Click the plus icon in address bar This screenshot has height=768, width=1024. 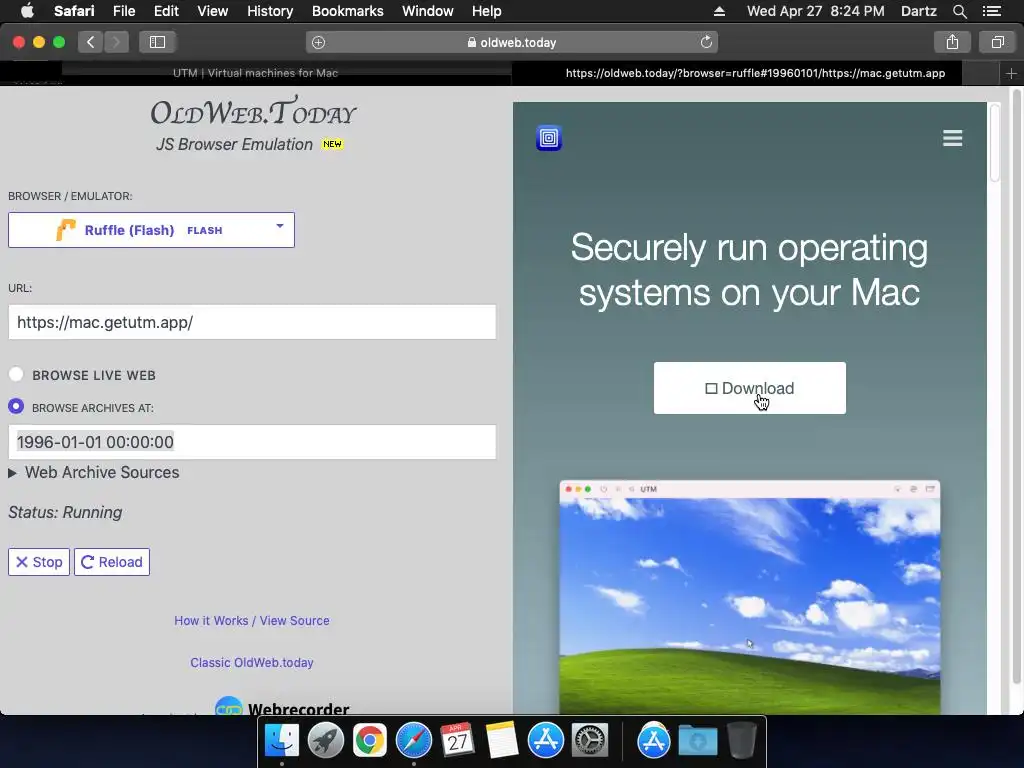click(x=318, y=42)
